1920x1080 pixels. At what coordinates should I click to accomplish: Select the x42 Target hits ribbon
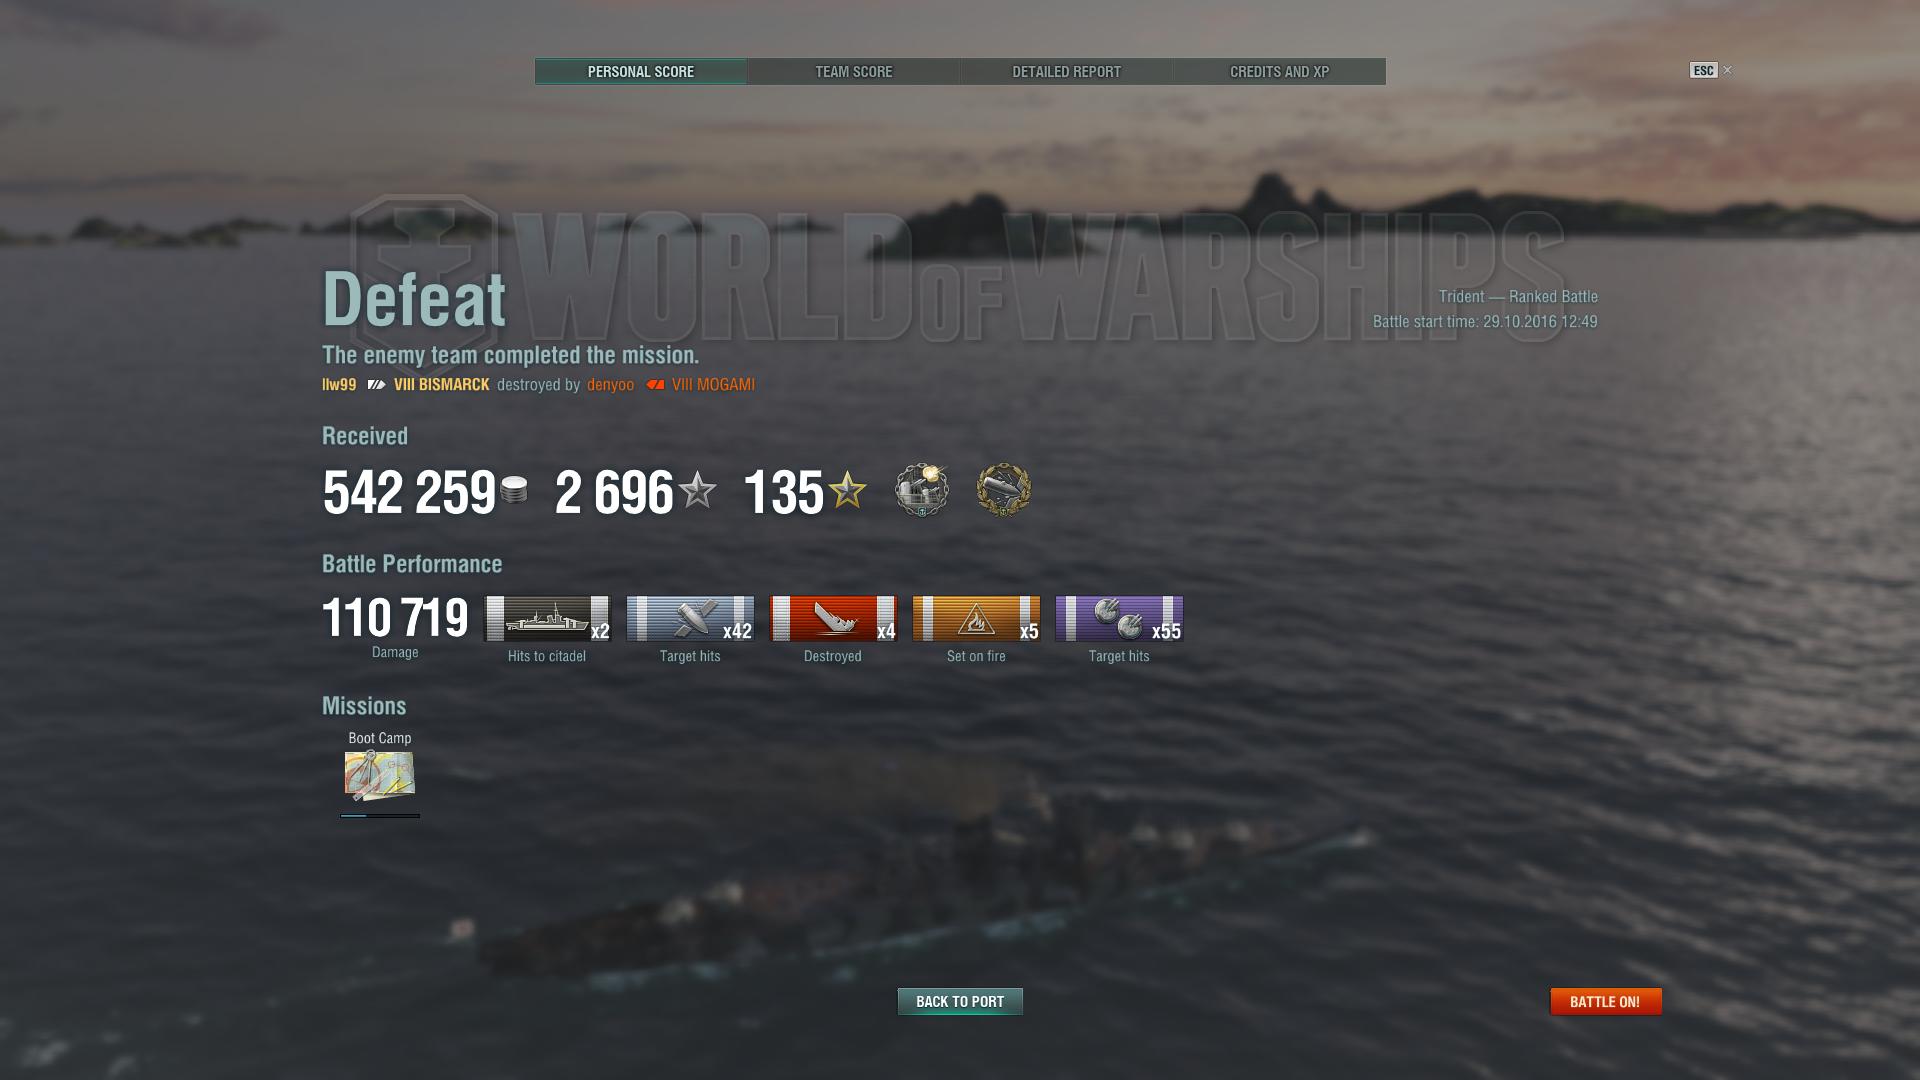pyautogui.click(x=690, y=619)
